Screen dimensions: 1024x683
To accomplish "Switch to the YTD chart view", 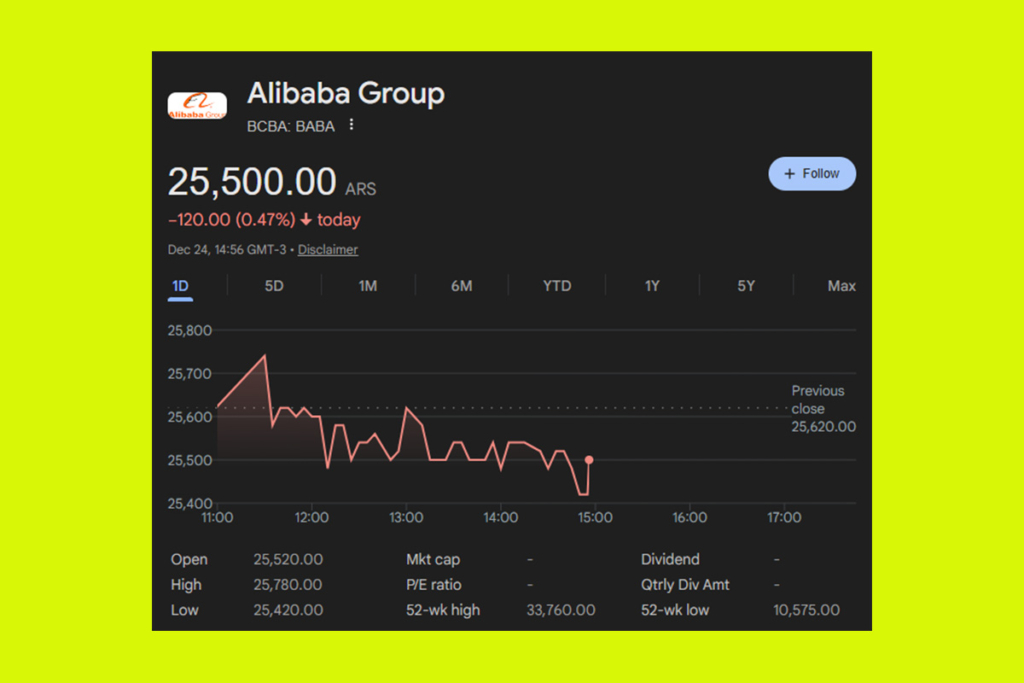I will 556,286.
